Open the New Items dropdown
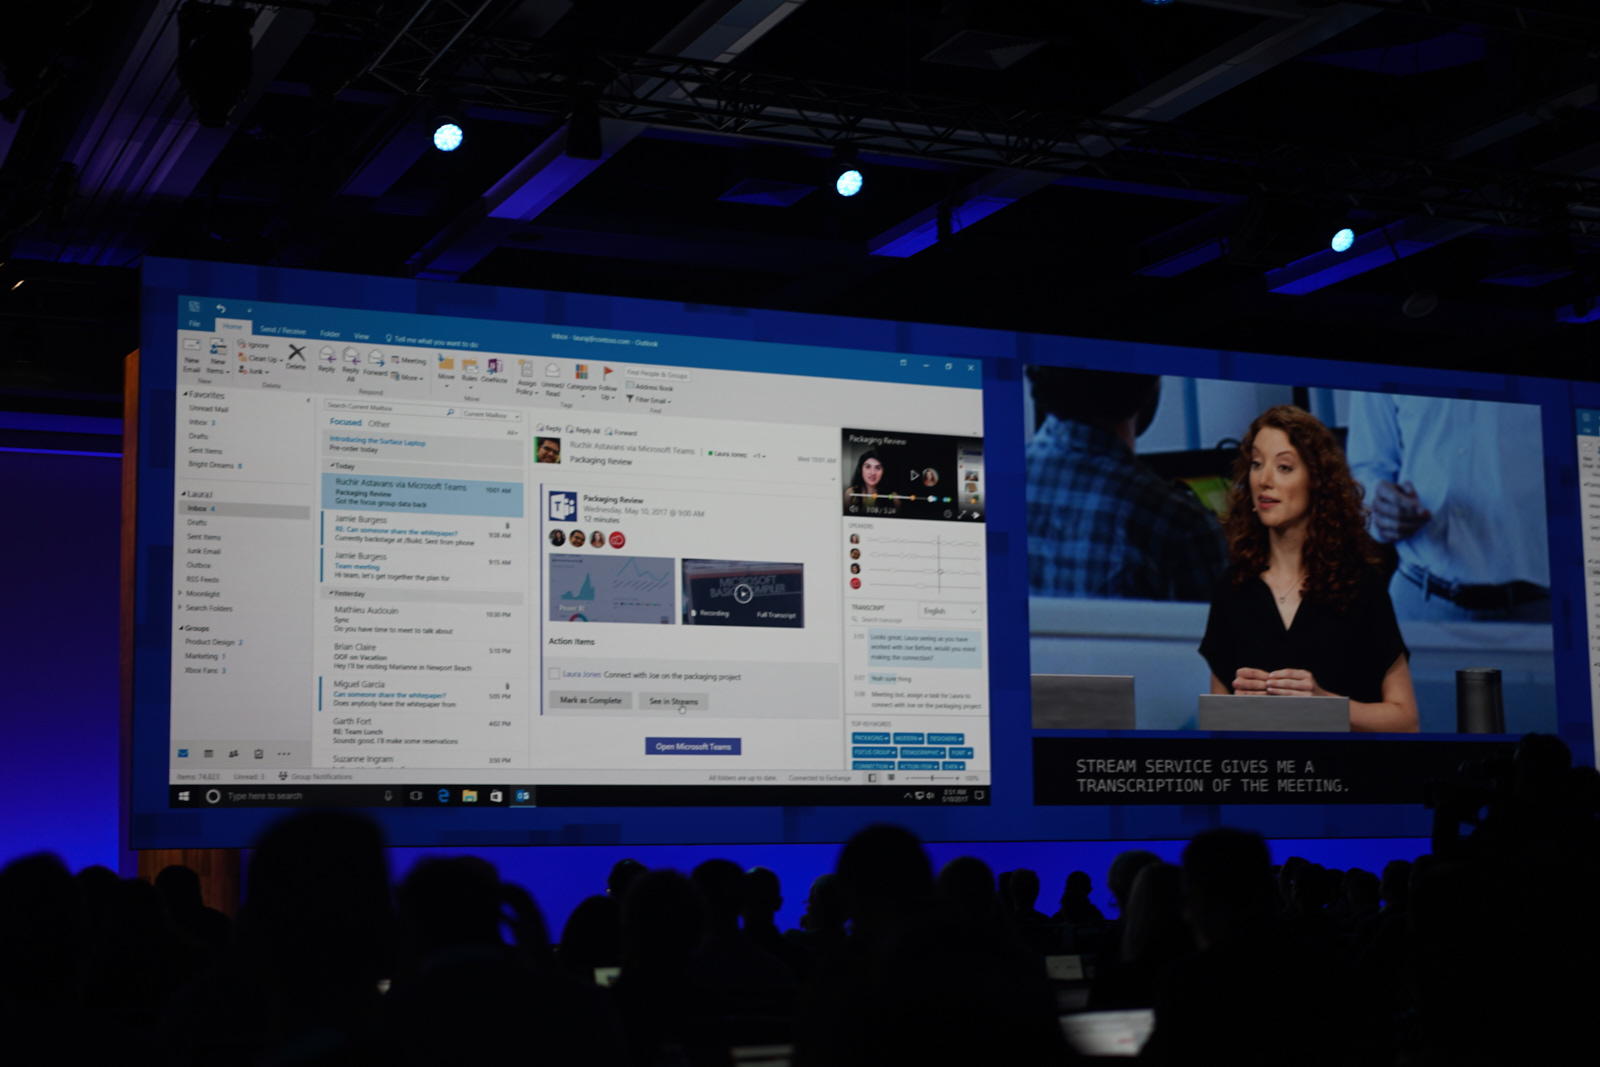 coord(217,355)
